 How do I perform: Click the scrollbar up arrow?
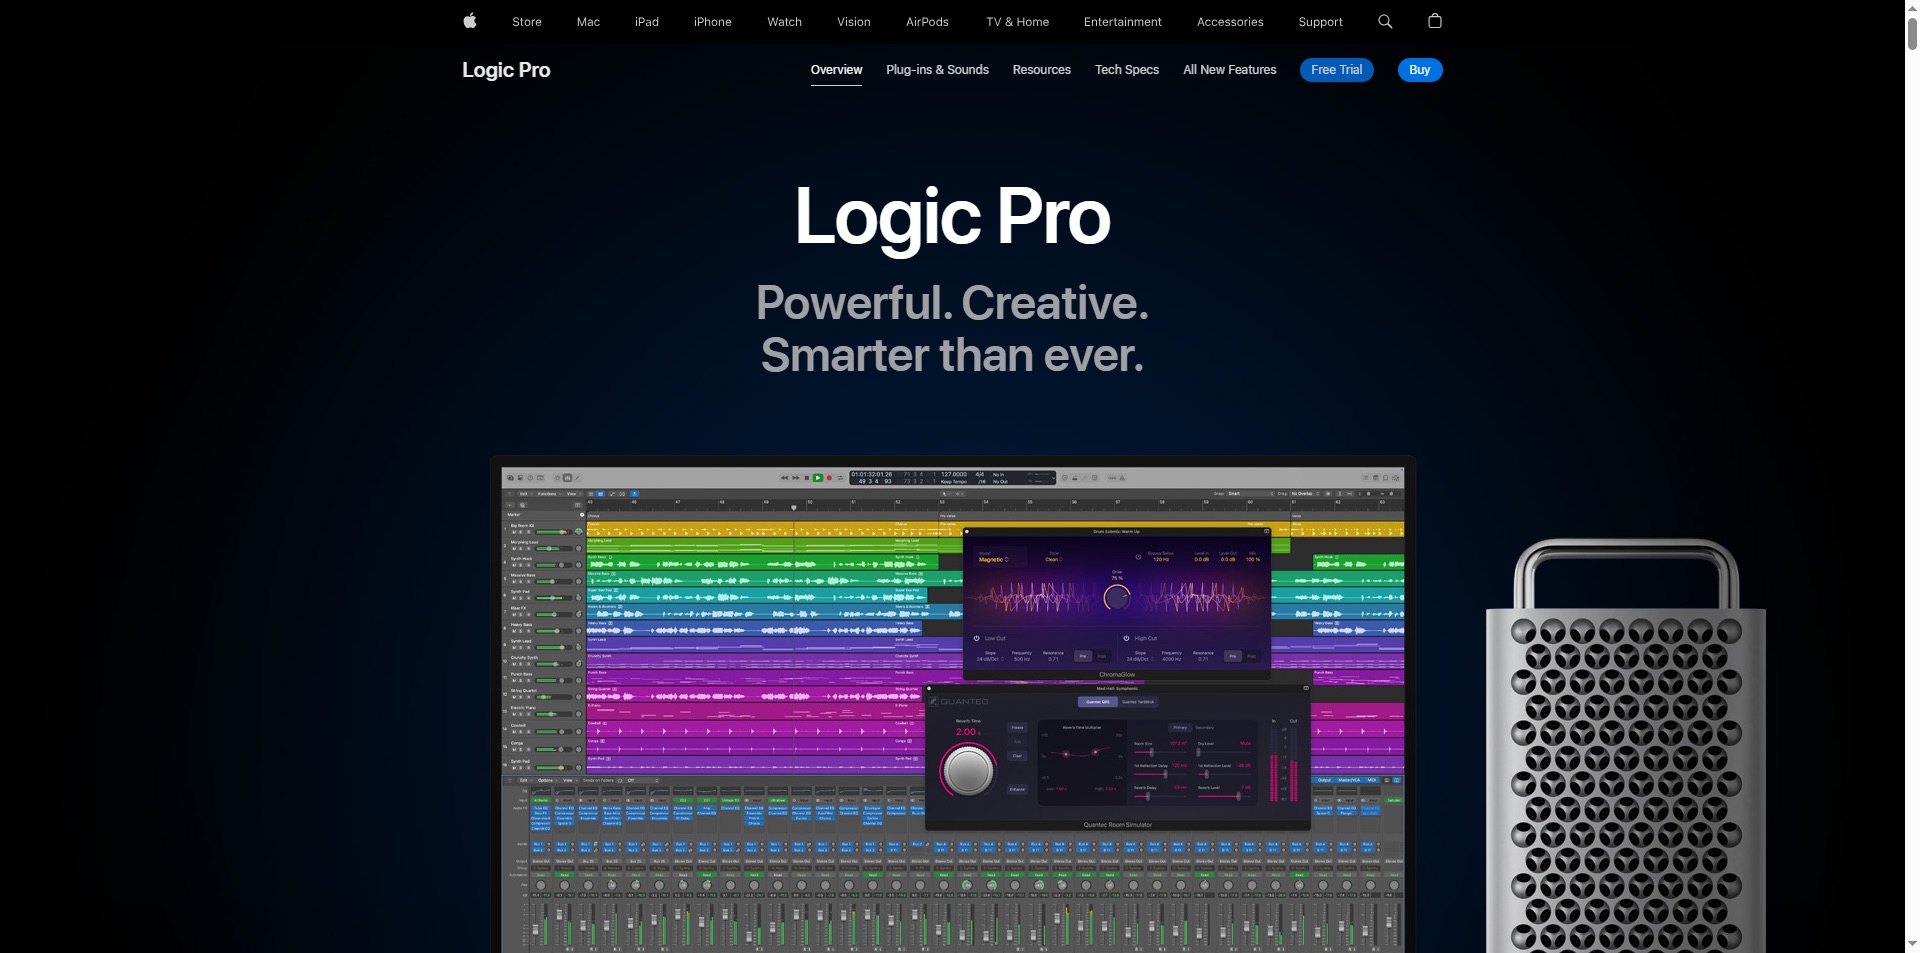pos(1912,7)
